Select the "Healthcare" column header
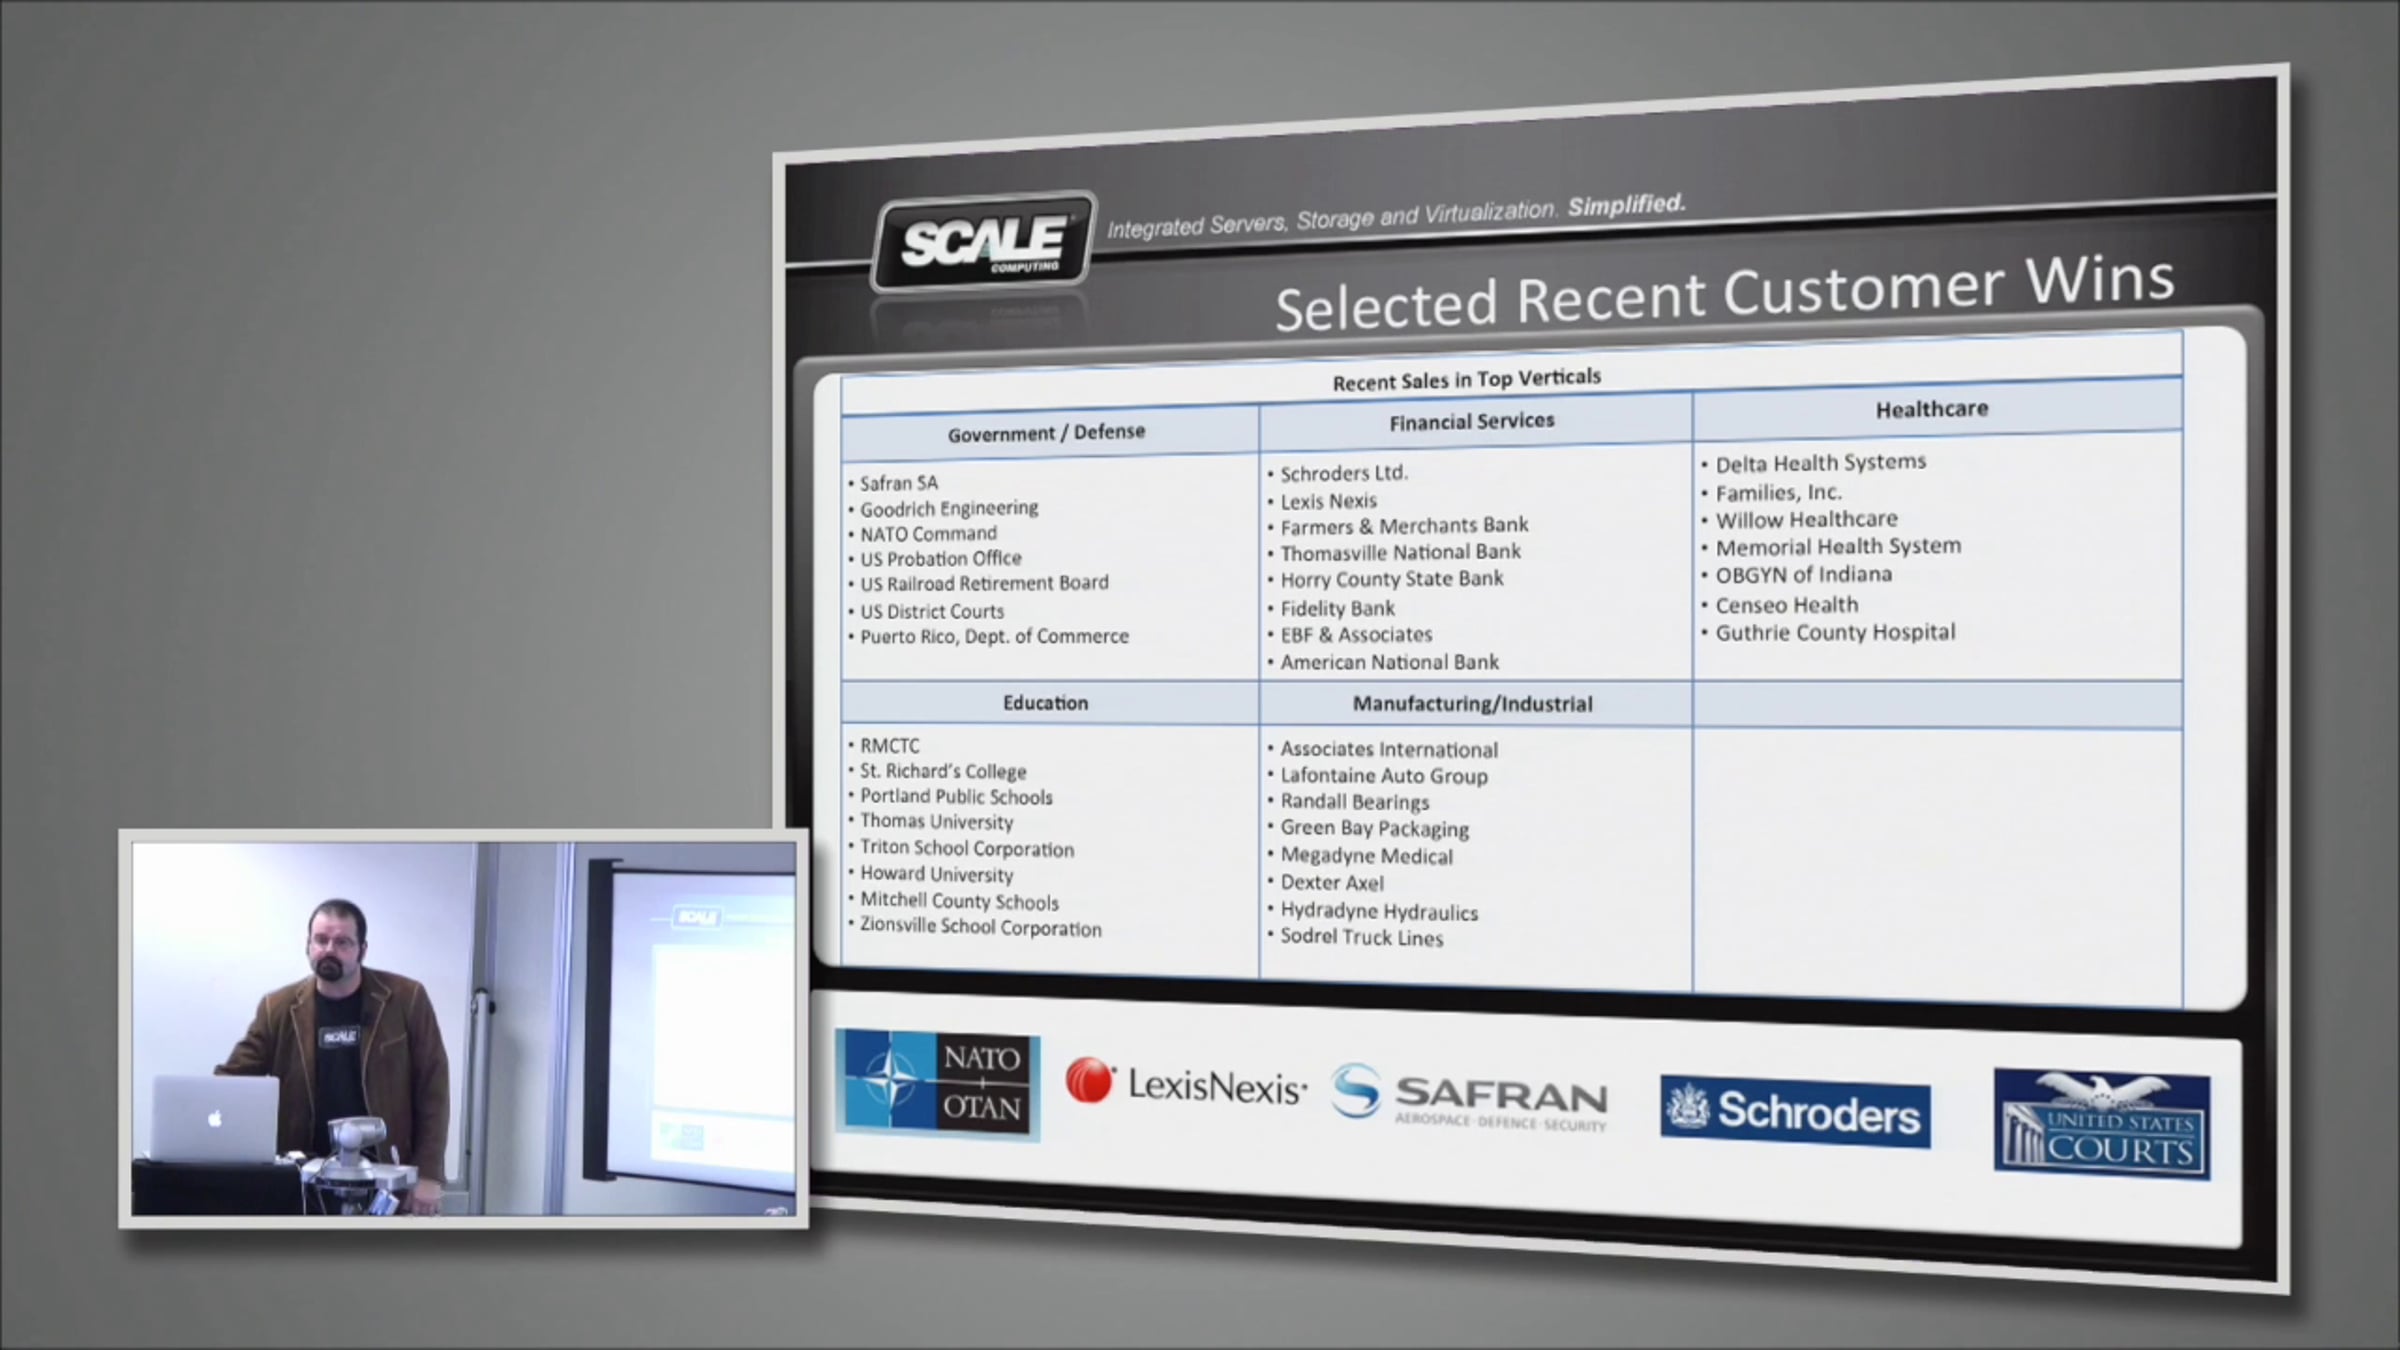Image resolution: width=2400 pixels, height=1350 pixels. pos(1932,409)
